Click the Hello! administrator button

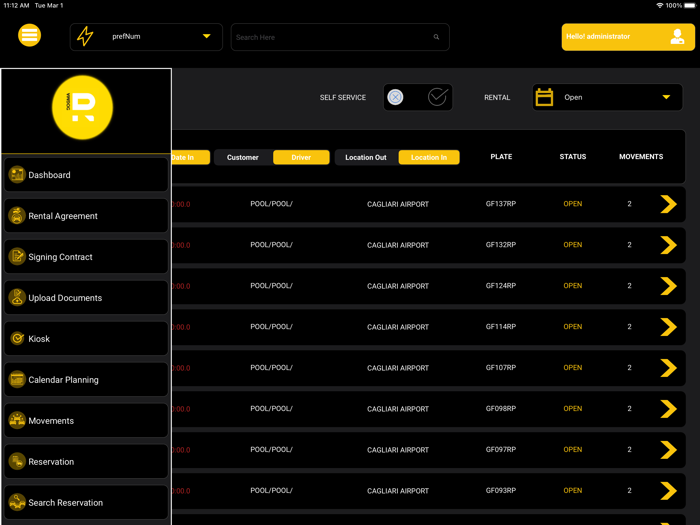pyautogui.click(x=628, y=37)
